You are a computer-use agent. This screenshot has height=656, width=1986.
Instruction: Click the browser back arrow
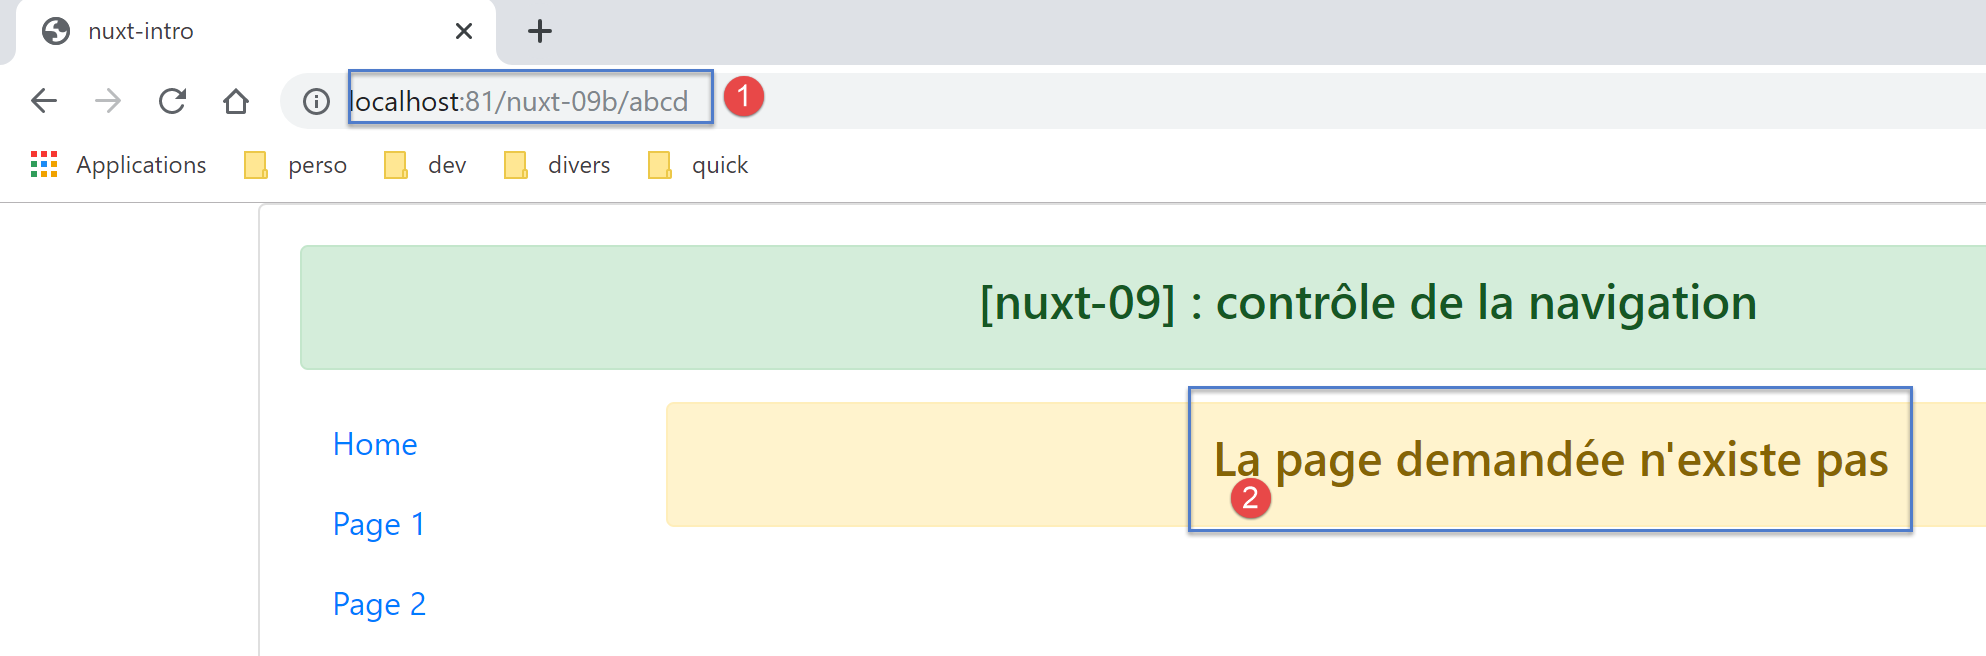[x=44, y=101]
